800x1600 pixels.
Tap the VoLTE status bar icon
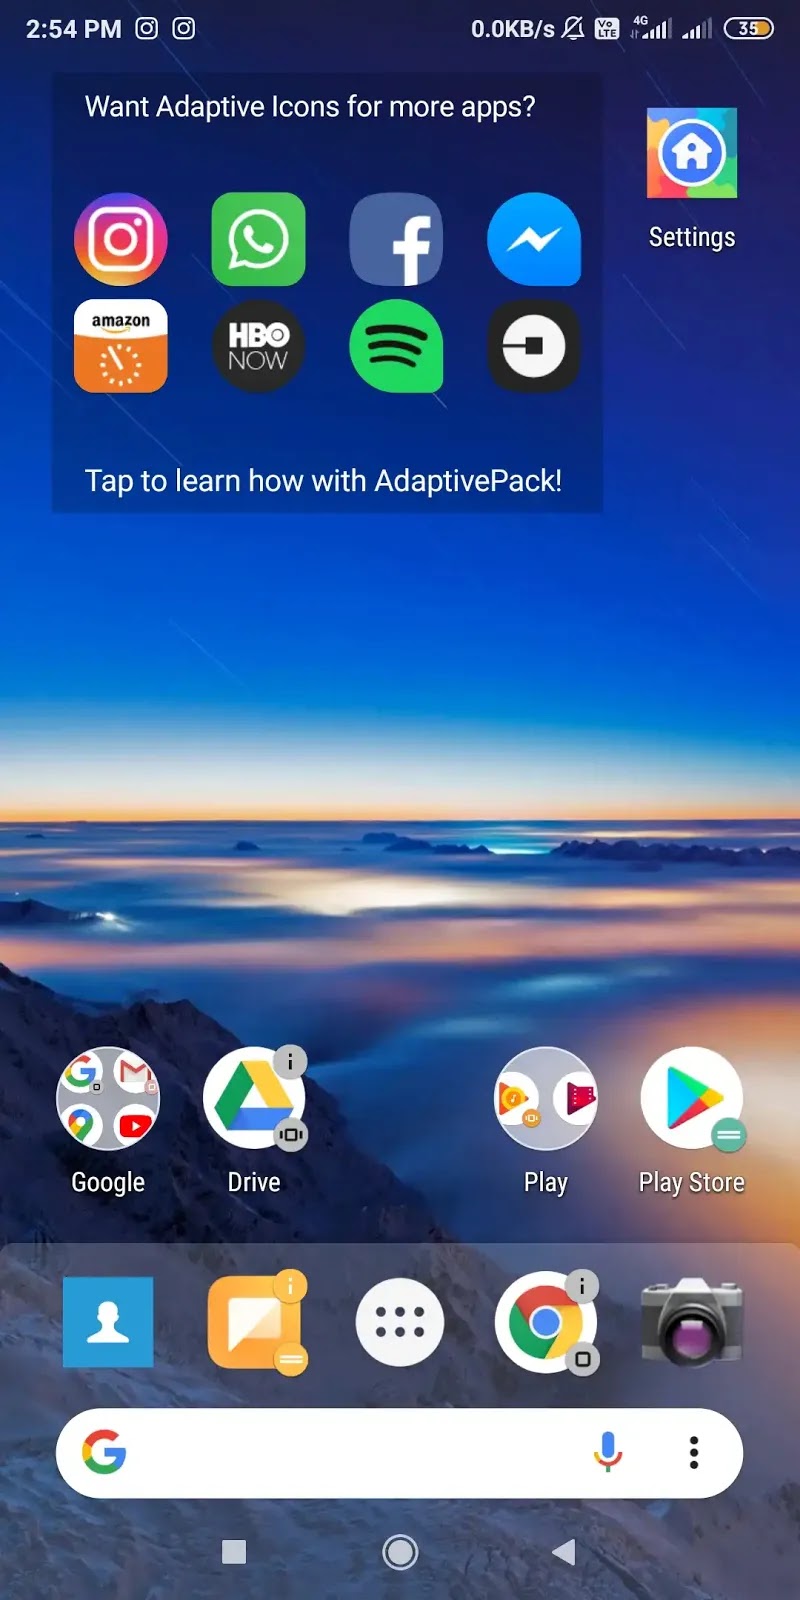[x=607, y=29]
